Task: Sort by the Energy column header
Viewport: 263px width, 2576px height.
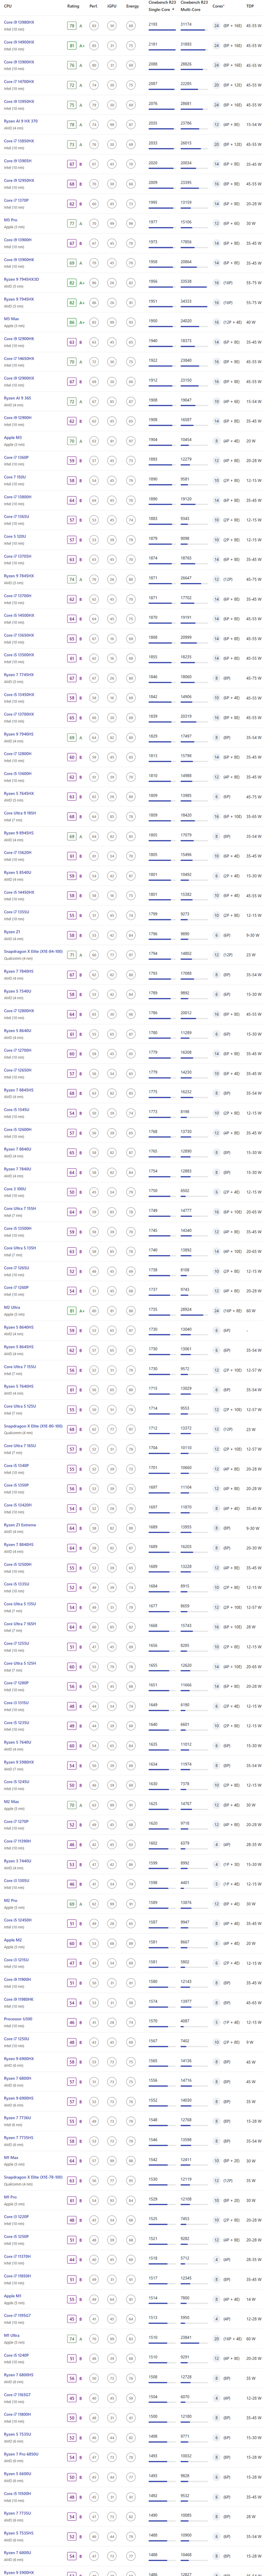Action: (132, 6)
